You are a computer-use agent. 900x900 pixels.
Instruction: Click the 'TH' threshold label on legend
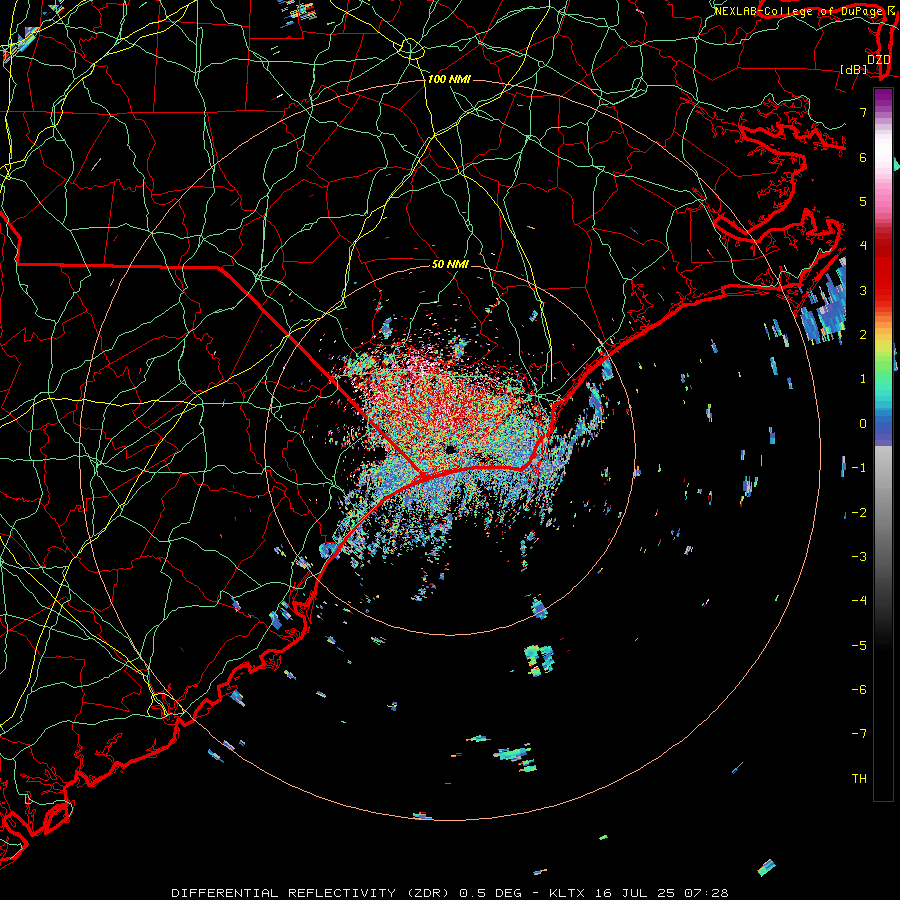pos(859,779)
